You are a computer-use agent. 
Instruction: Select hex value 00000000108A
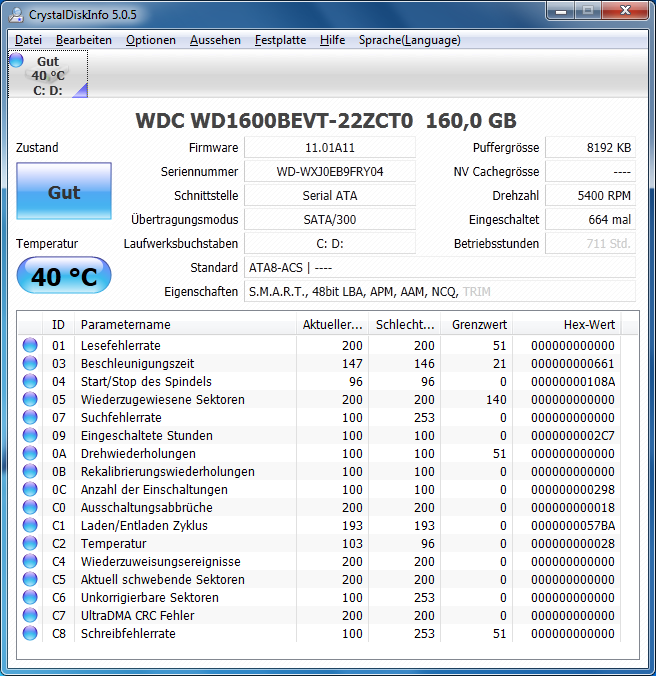[573, 382]
